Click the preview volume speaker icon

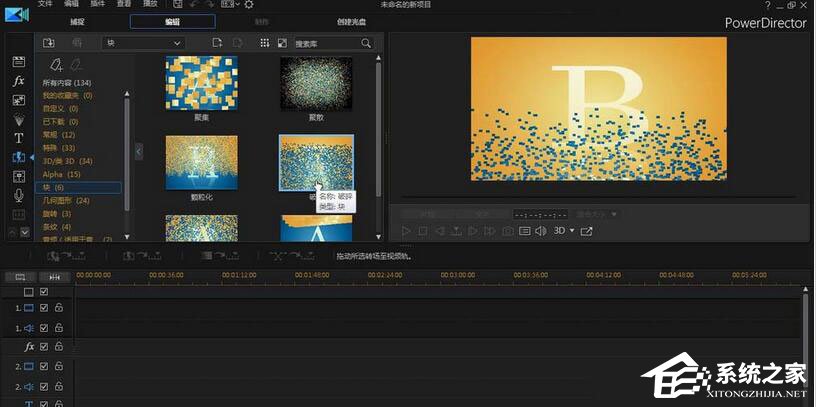(541, 231)
